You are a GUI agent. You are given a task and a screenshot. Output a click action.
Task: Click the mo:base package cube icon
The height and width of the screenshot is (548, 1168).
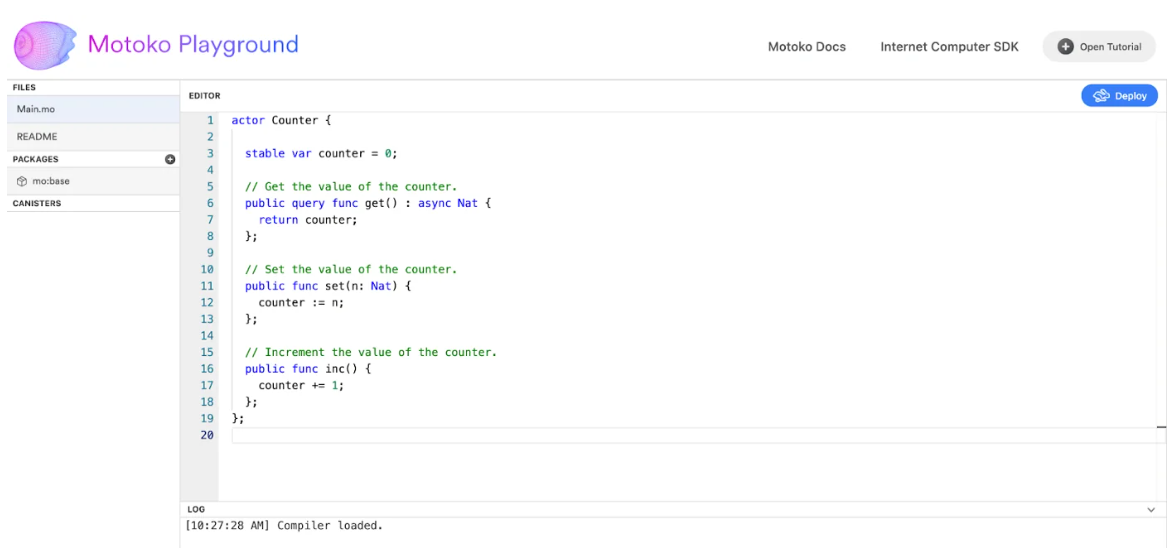click(22, 181)
